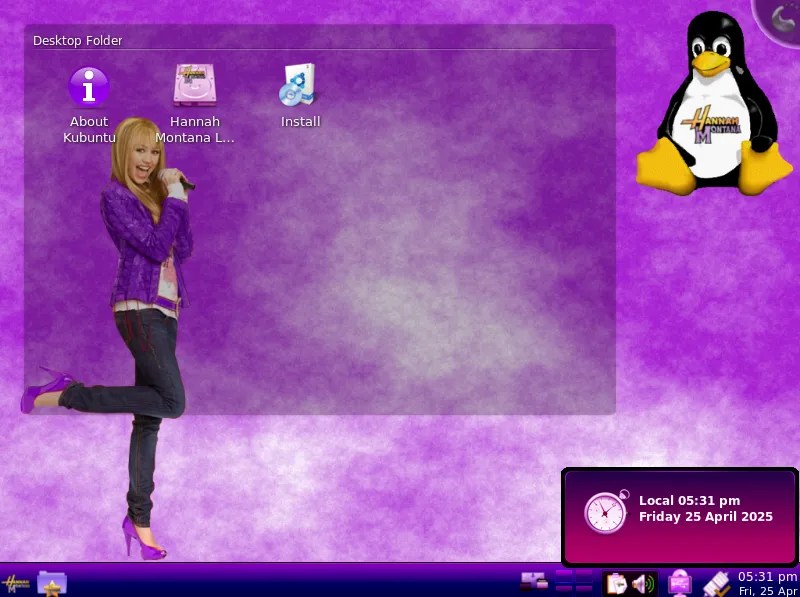Click the speaker volume tray icon
The image size is (800, 597).
click(x=643, y=583)
